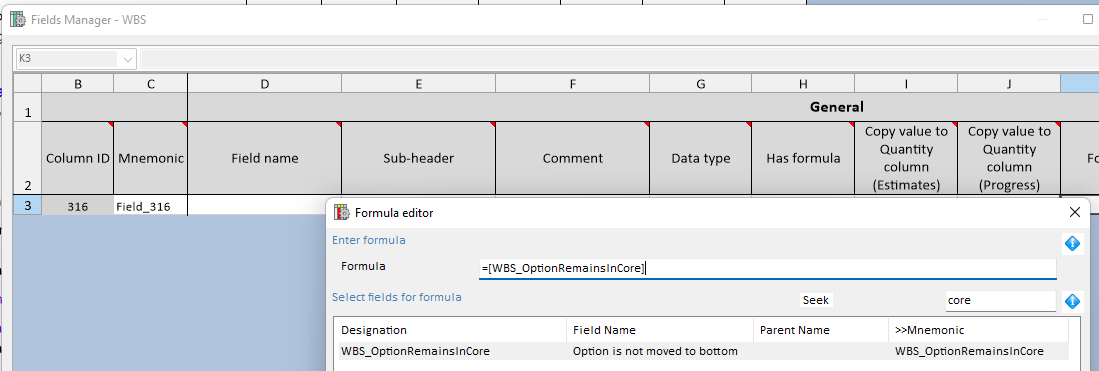Select the row 3 header
This screenshot has width=1099, height=371.
(x=27, y=206)
